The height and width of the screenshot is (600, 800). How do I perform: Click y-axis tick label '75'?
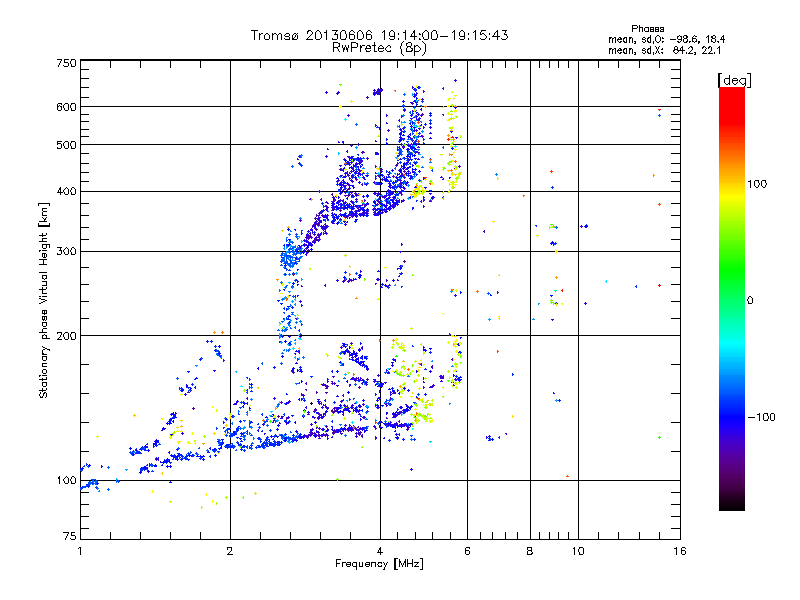(x=70, y=536)
